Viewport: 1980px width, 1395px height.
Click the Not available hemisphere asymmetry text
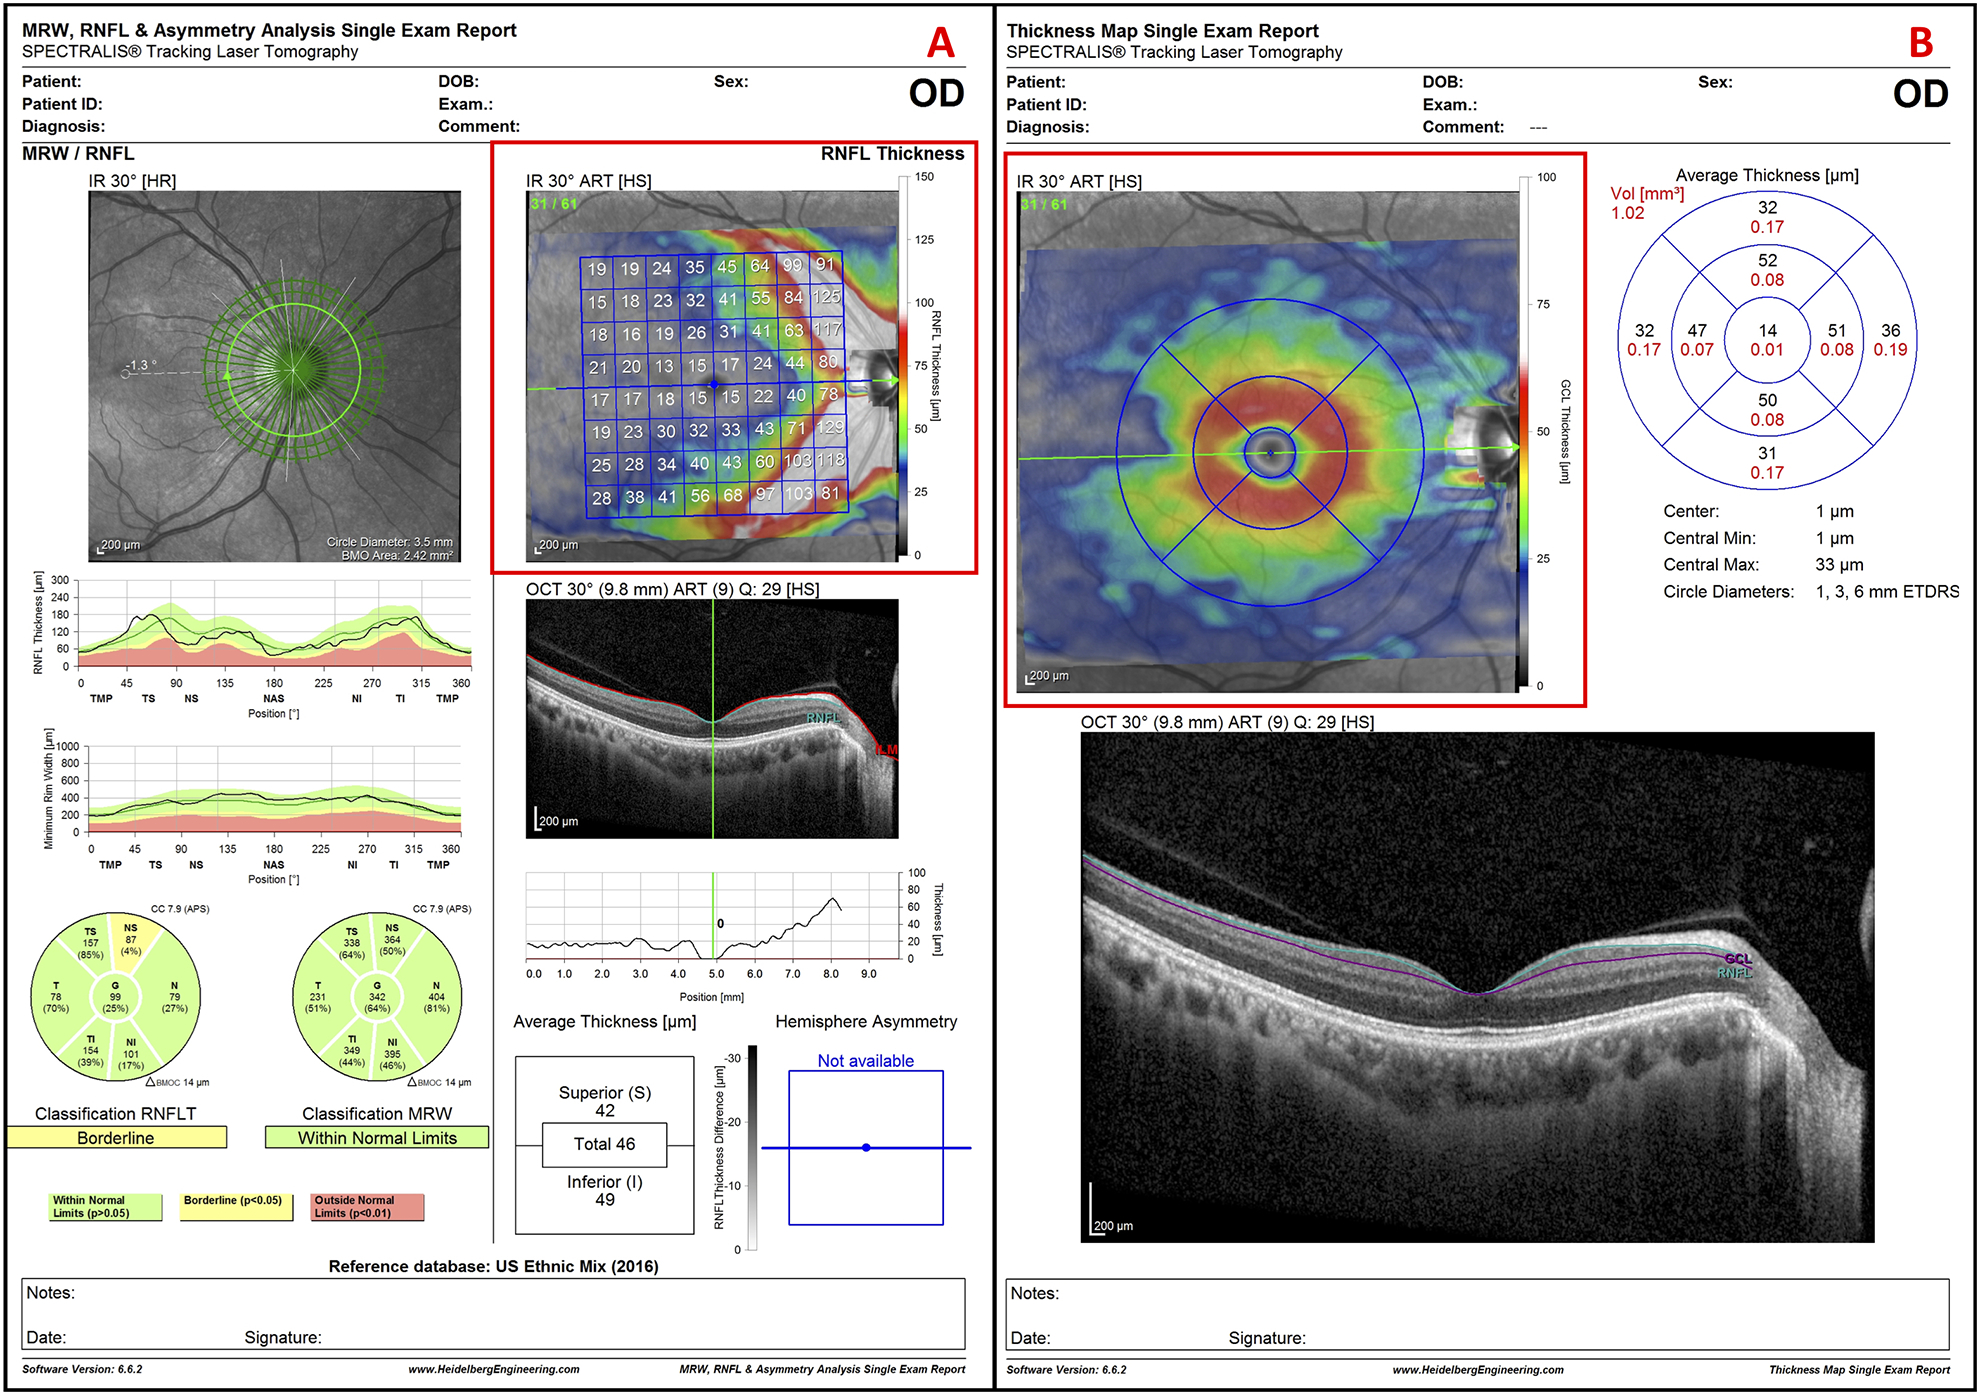866,1061
